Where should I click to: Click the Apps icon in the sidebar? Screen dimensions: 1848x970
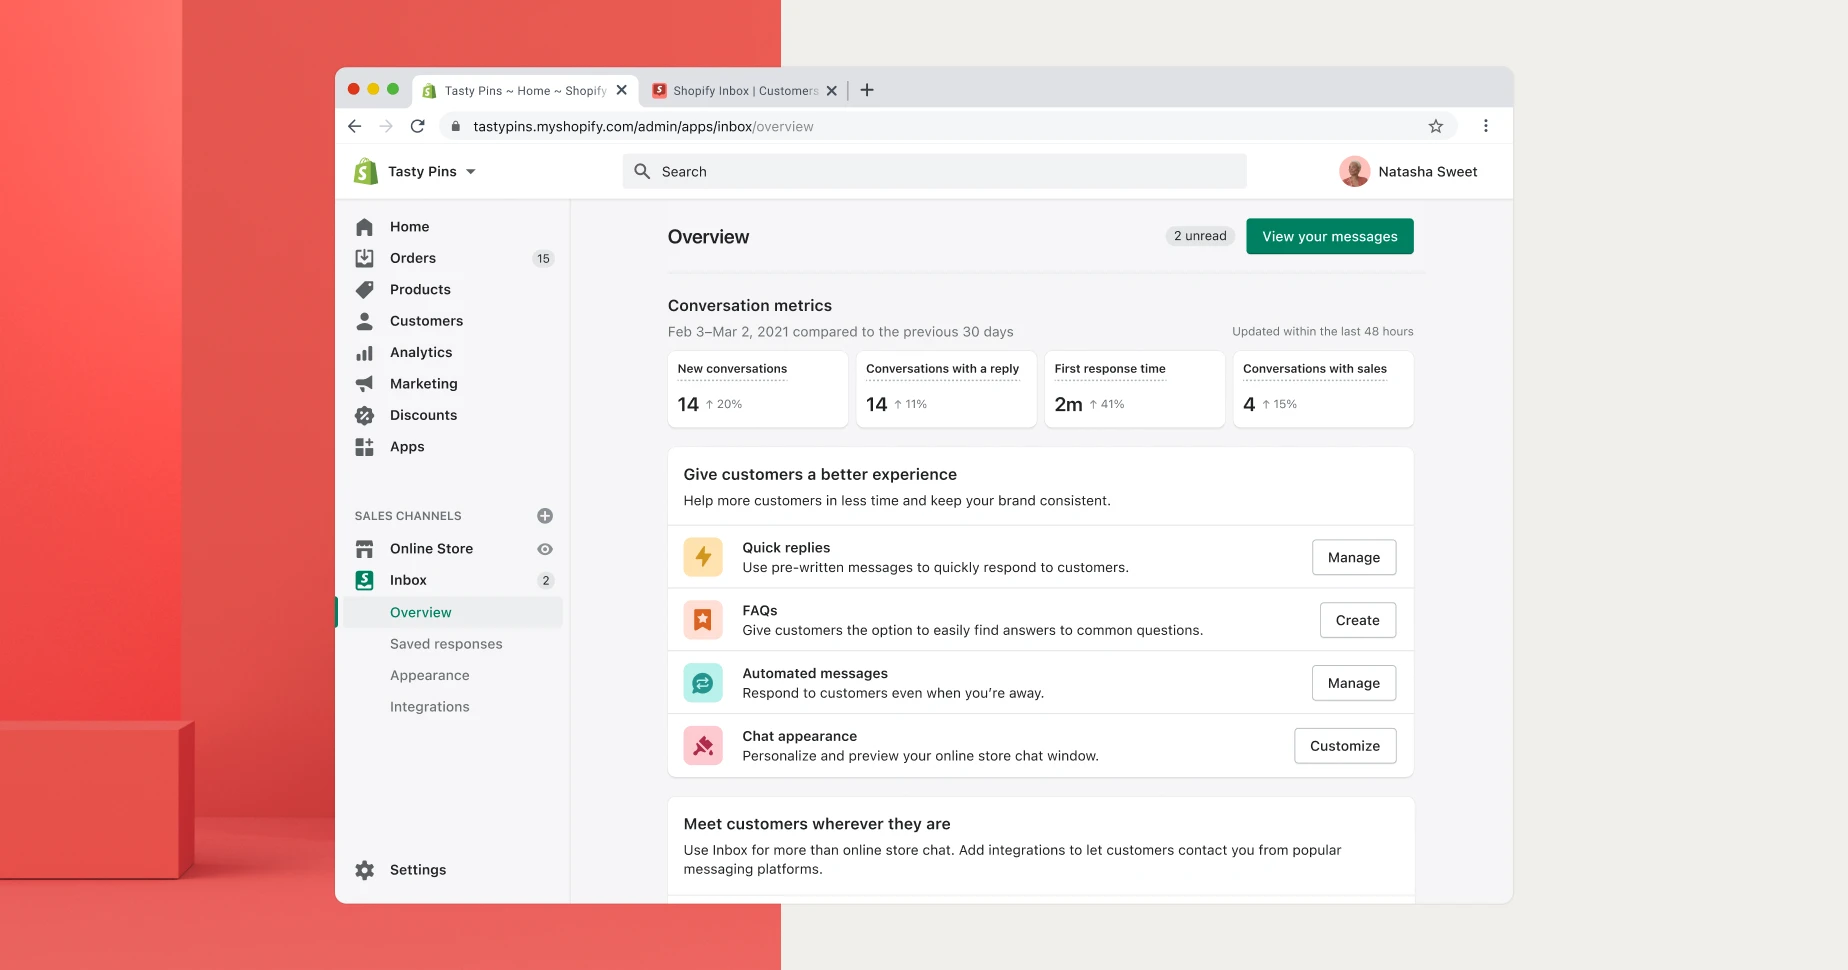365,446
